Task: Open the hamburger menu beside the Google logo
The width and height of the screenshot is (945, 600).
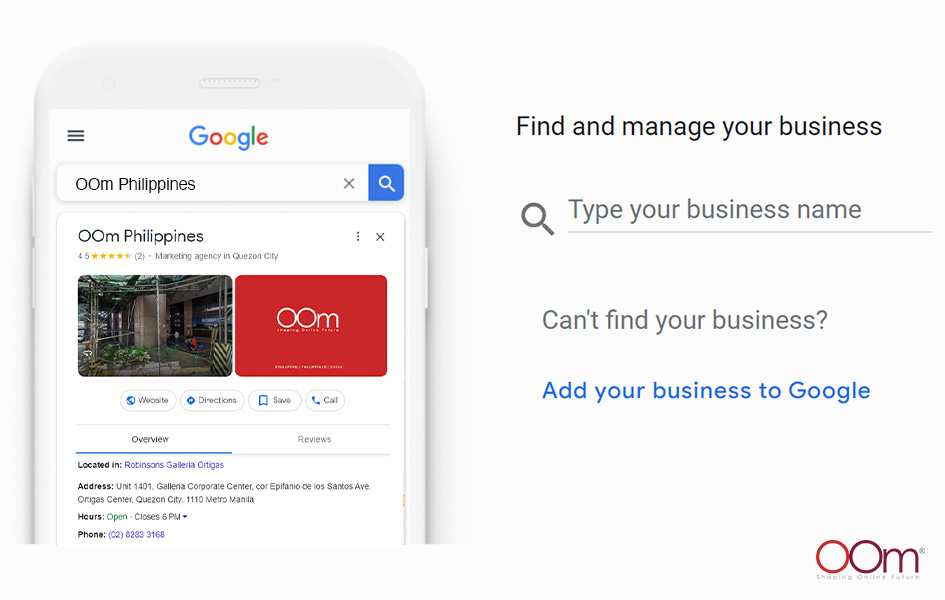Action: click(75, 136)
